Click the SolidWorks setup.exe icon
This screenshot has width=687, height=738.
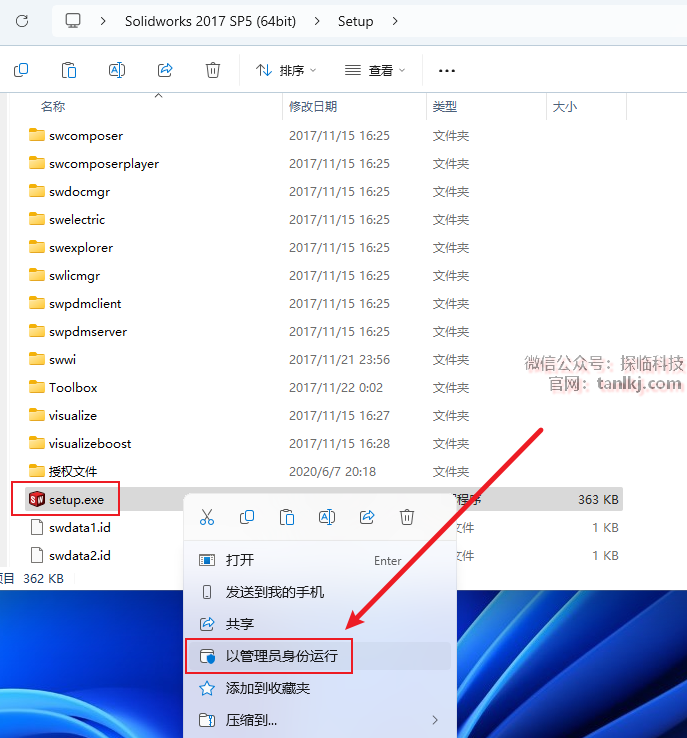[x=37, y=499]
